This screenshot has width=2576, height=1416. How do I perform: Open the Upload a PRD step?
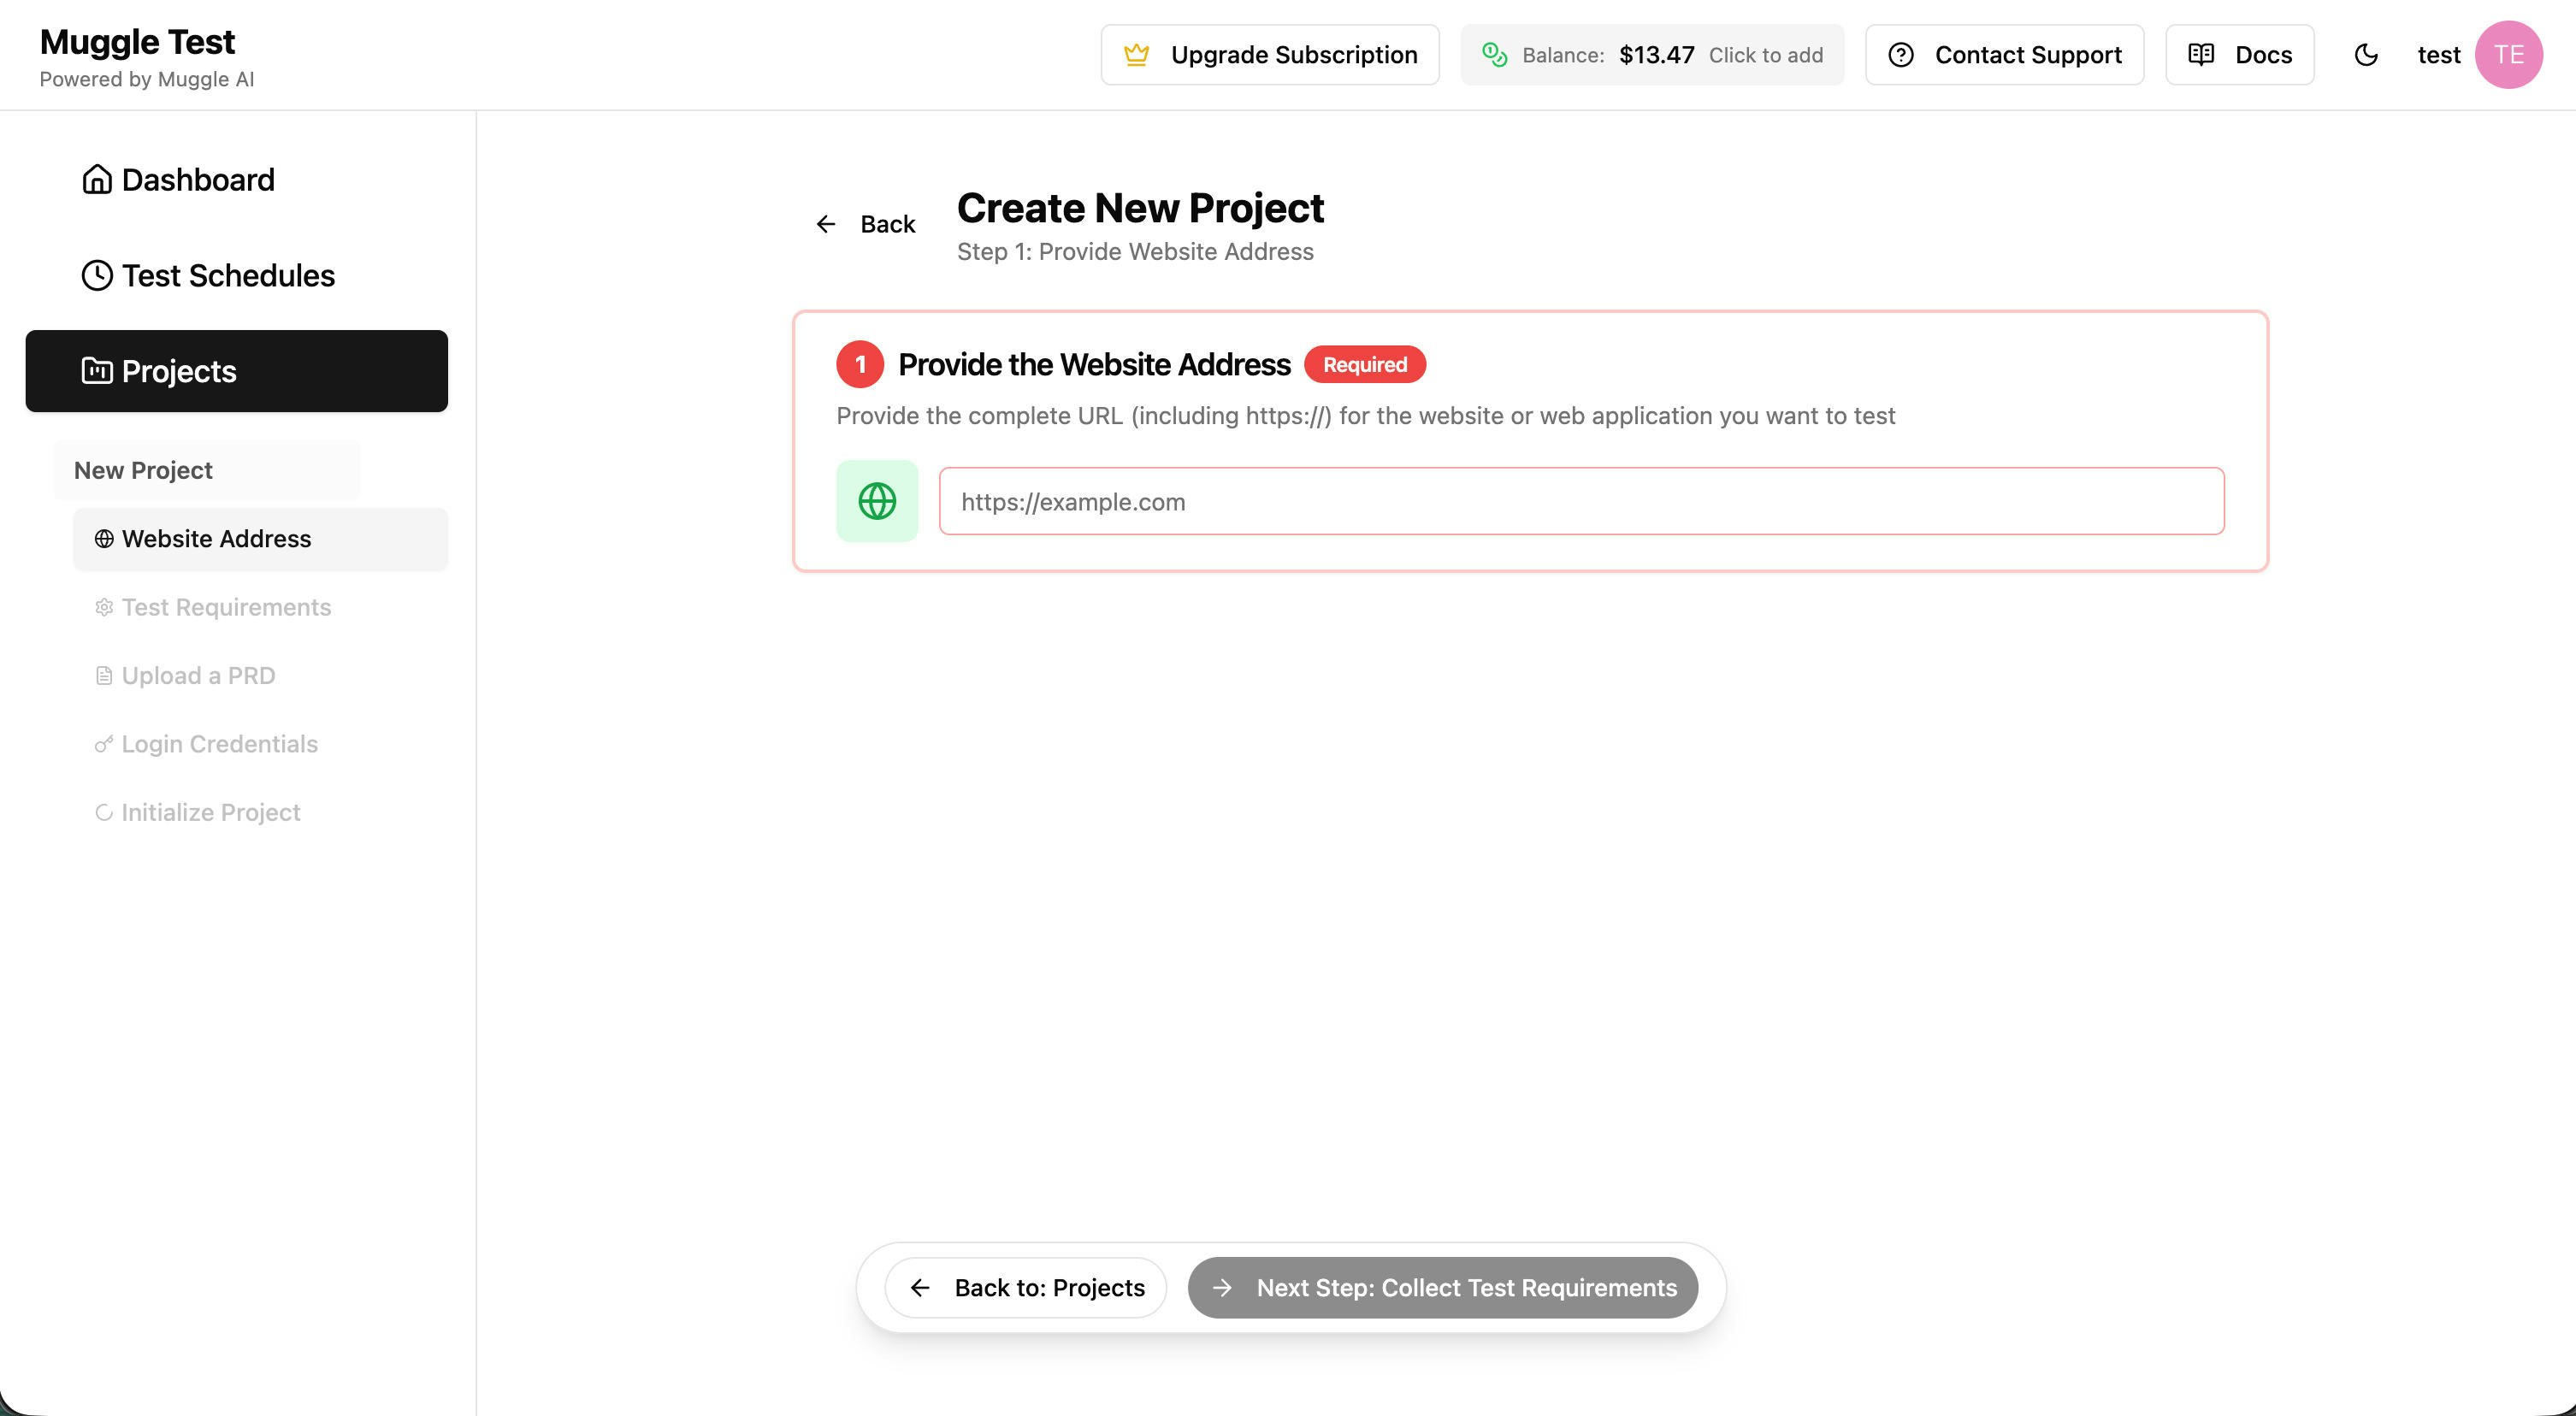[198, 676]
